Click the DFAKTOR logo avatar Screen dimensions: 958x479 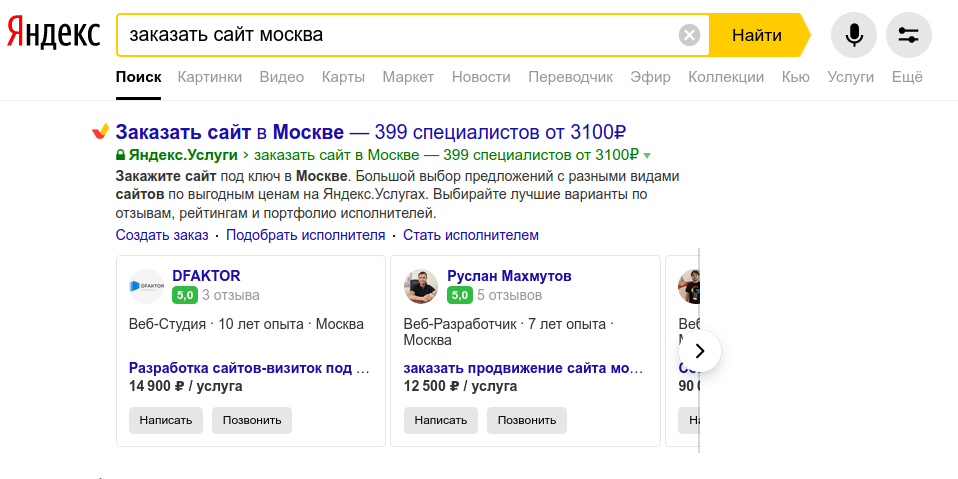click(x=147, y=286)
